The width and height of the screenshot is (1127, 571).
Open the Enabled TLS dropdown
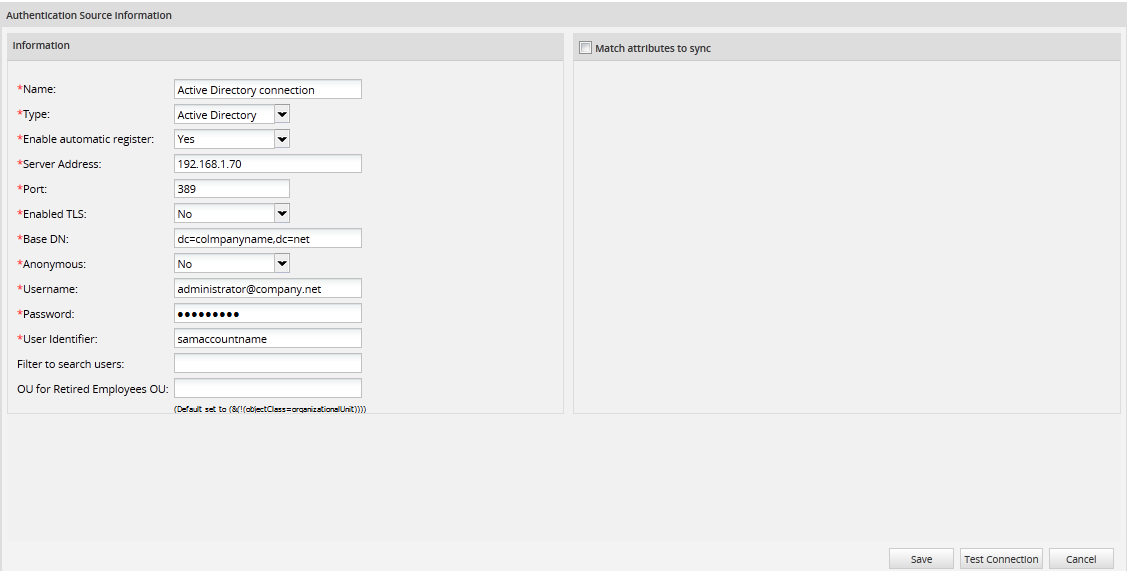click(232, 214)
